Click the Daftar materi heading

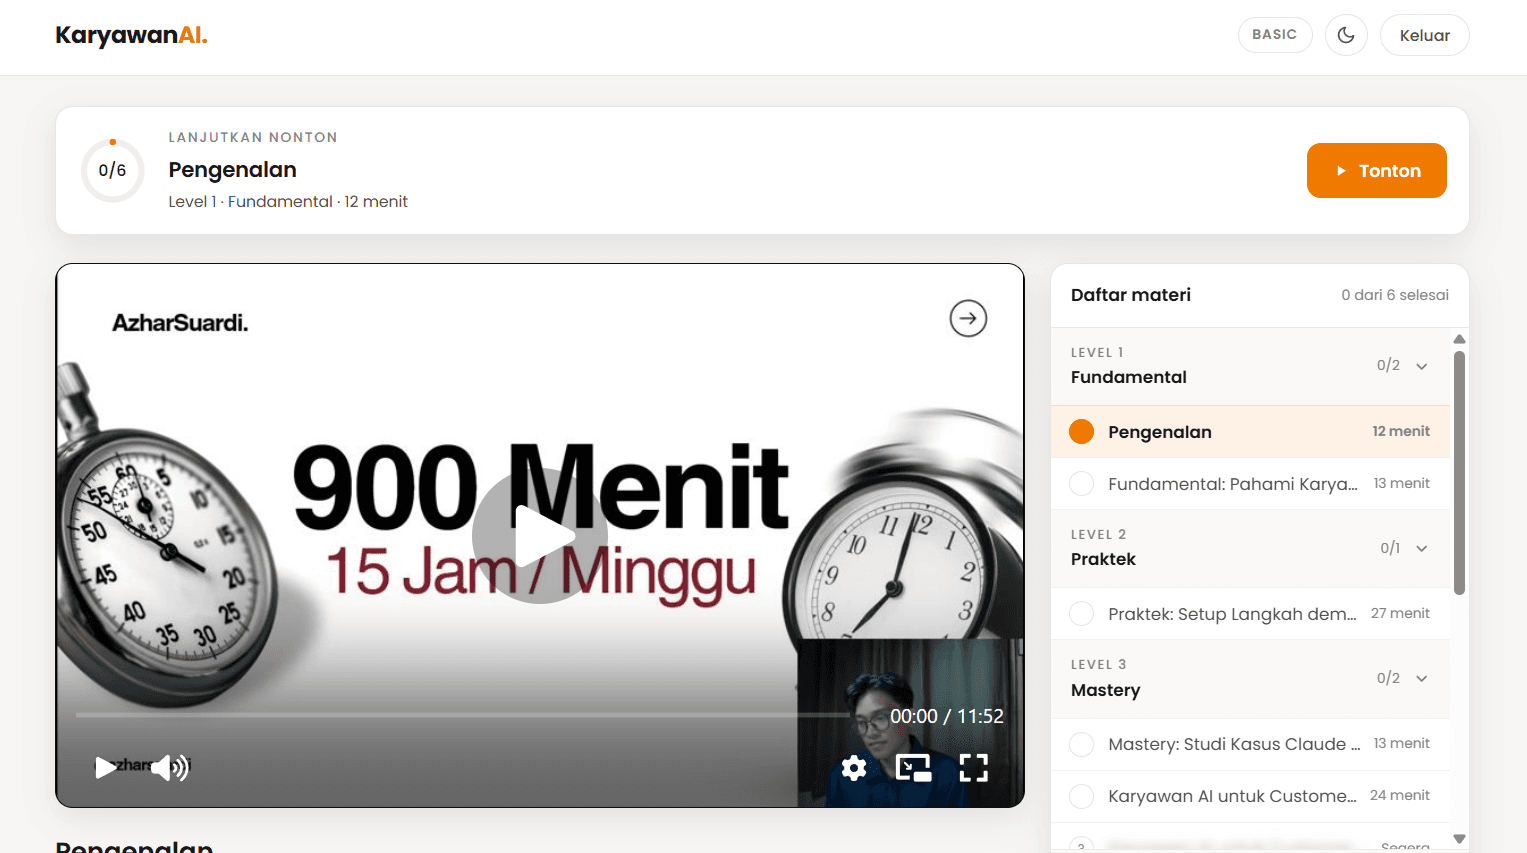[x=1131, y=295]
